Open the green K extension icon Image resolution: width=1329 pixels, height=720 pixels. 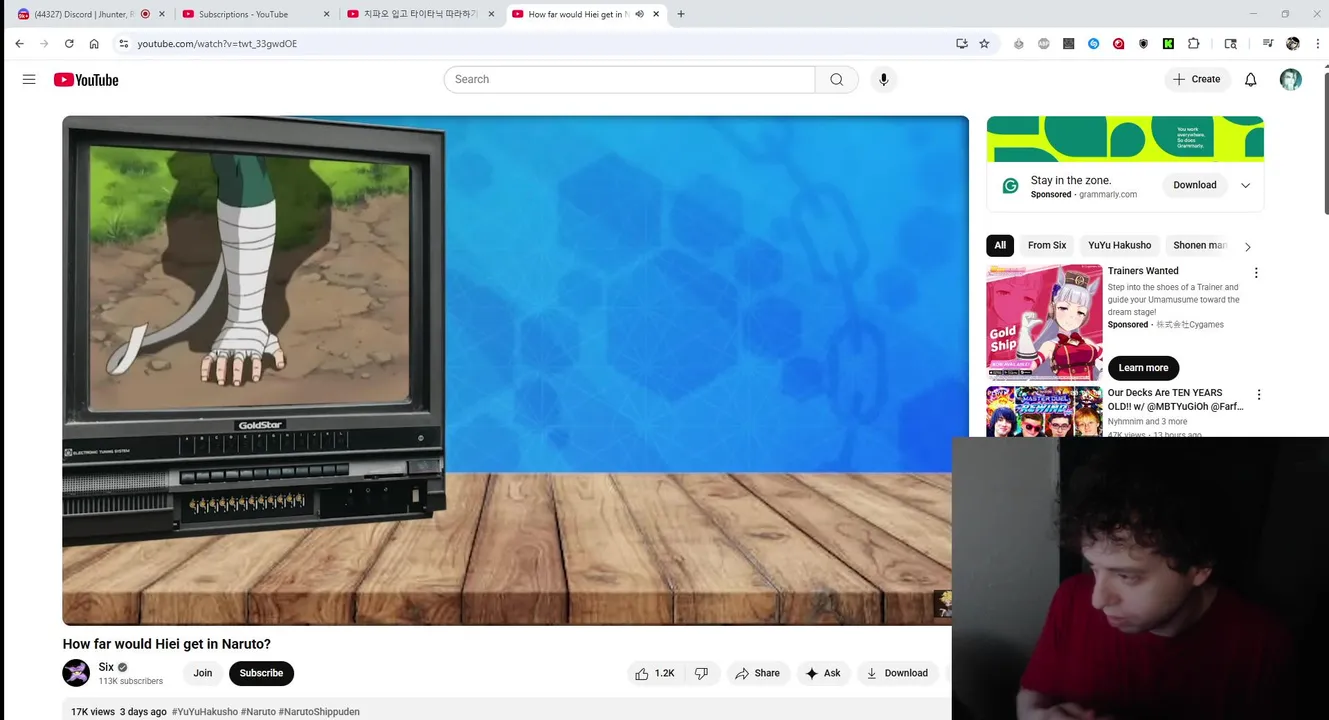click(1168, 44)
